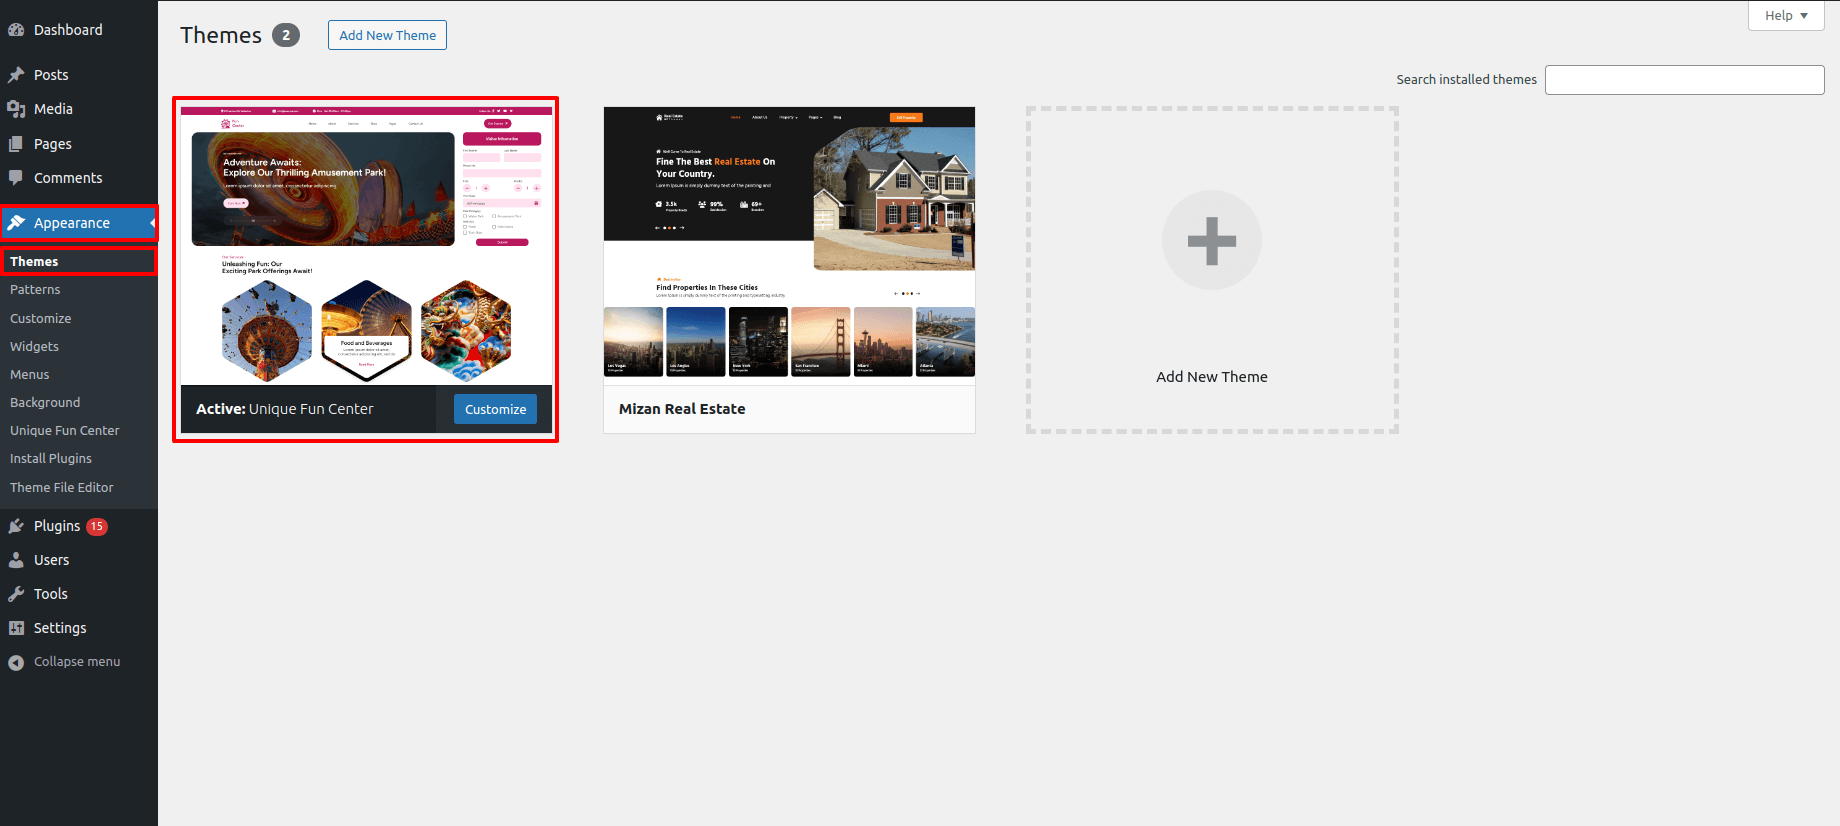
Task: Open the Install Plugins submenu link
Action: pos(51,459)
